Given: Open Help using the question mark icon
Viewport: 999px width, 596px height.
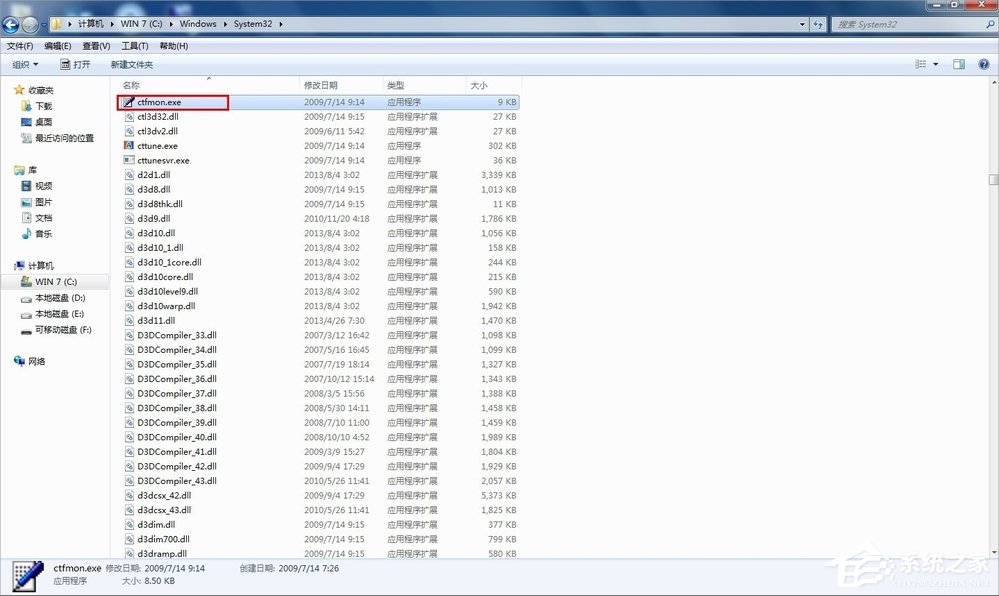Looking at the screenshot, I should pos(984,65).
